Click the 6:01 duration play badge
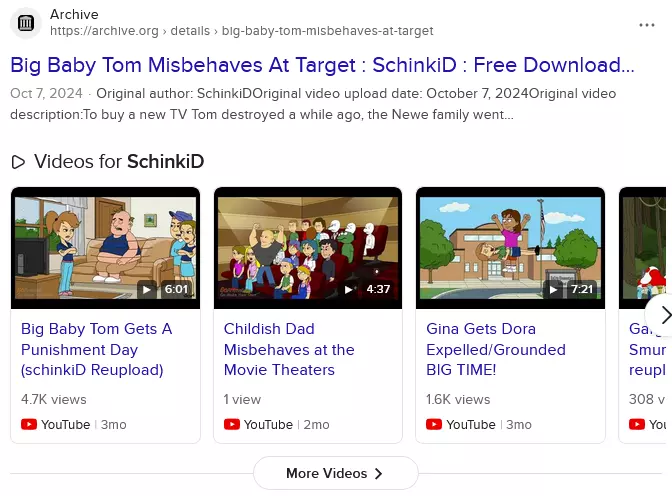 tap(165, 289)
